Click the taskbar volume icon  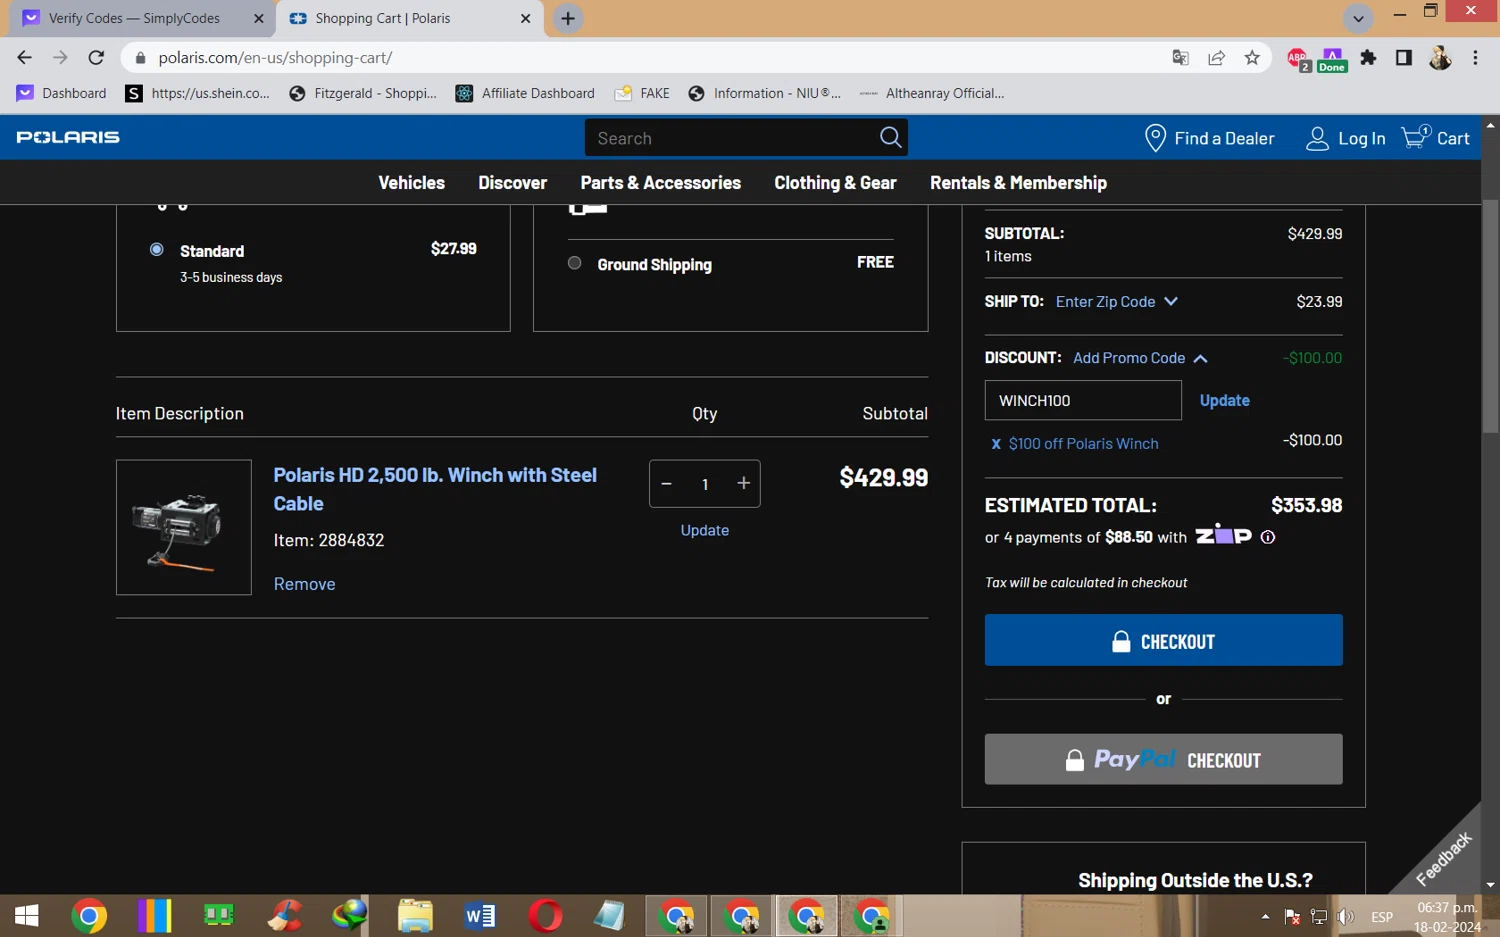pyautogui.click(x=1346, y=916)
